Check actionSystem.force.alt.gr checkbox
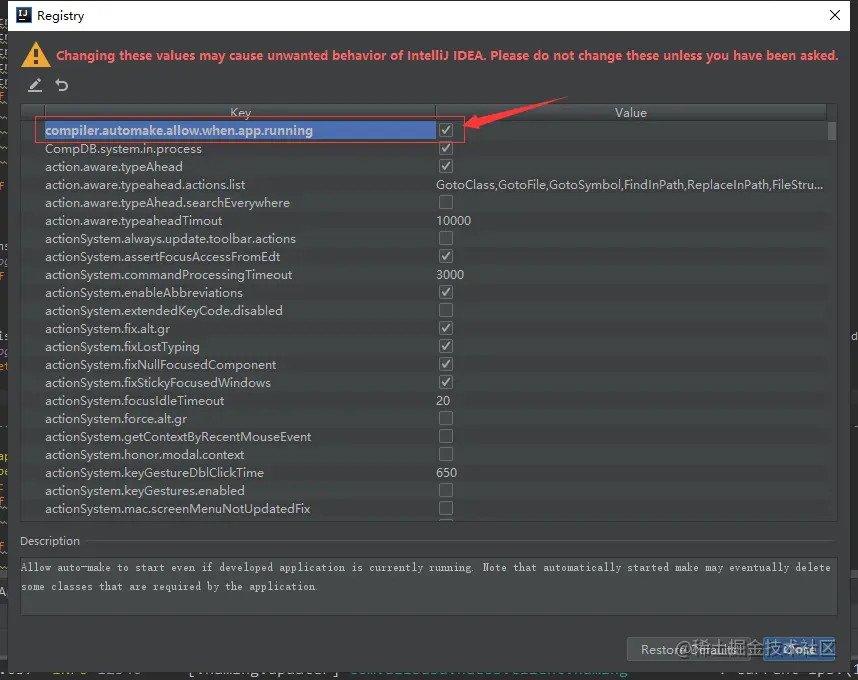The height and width of the screenshot is (680, 858). click(446, 419)
